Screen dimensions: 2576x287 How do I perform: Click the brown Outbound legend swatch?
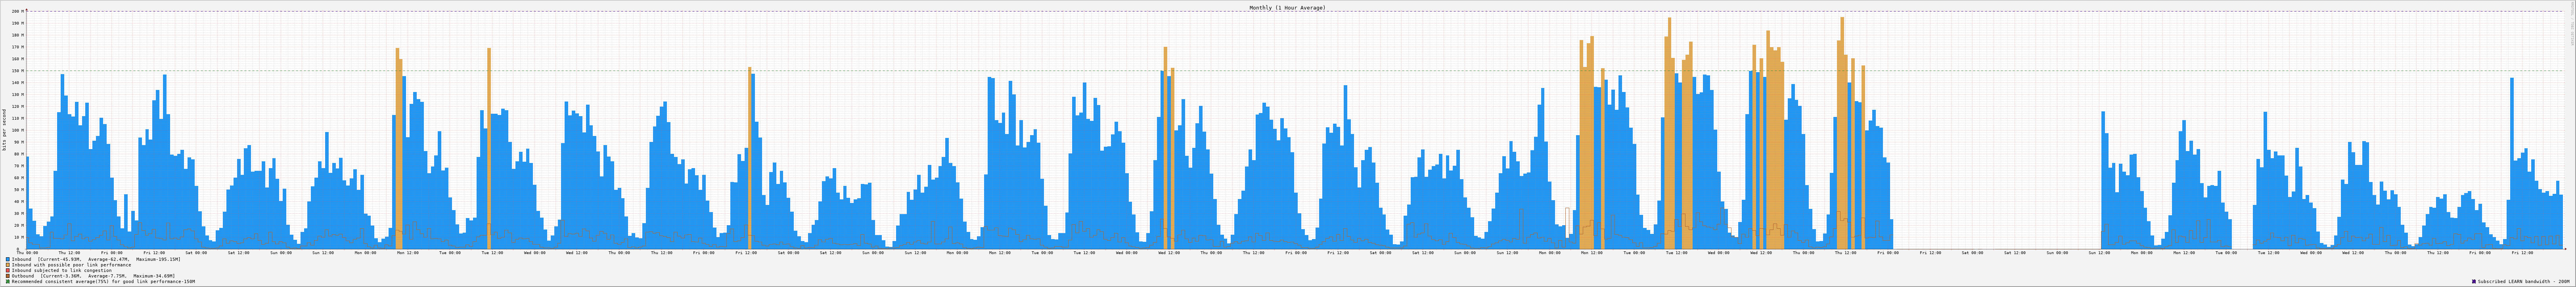(8, 276)
